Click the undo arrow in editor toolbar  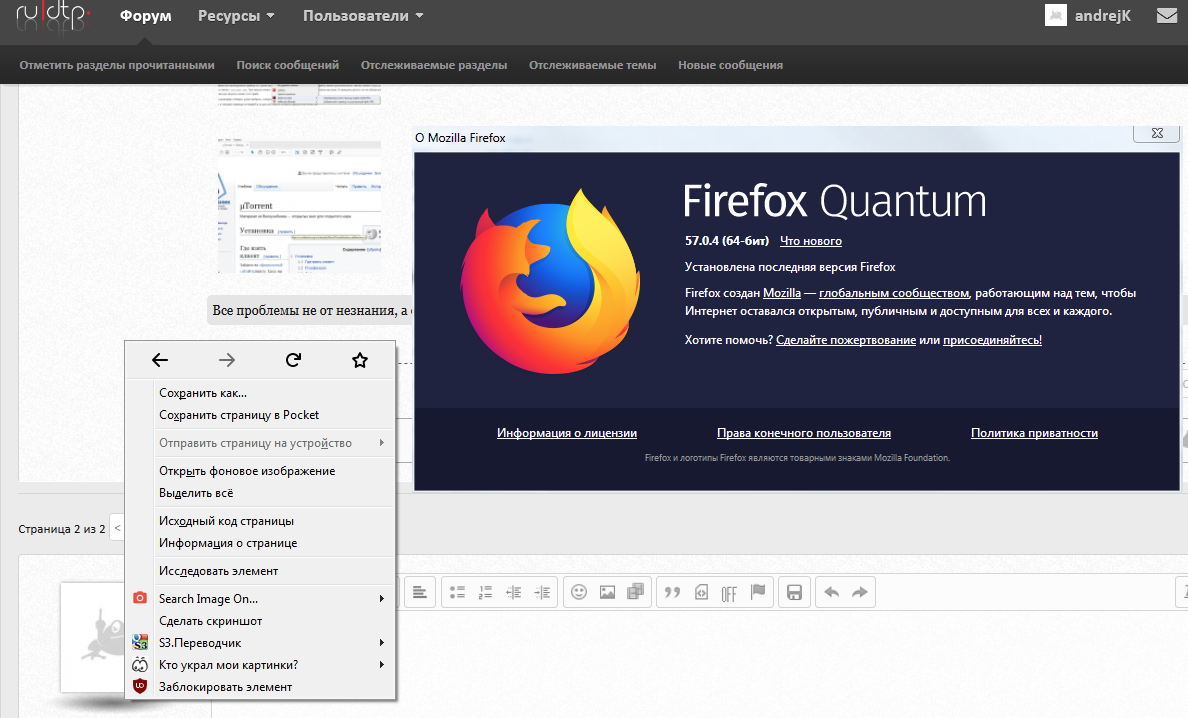pyautogui.click(x=831, y=592)
